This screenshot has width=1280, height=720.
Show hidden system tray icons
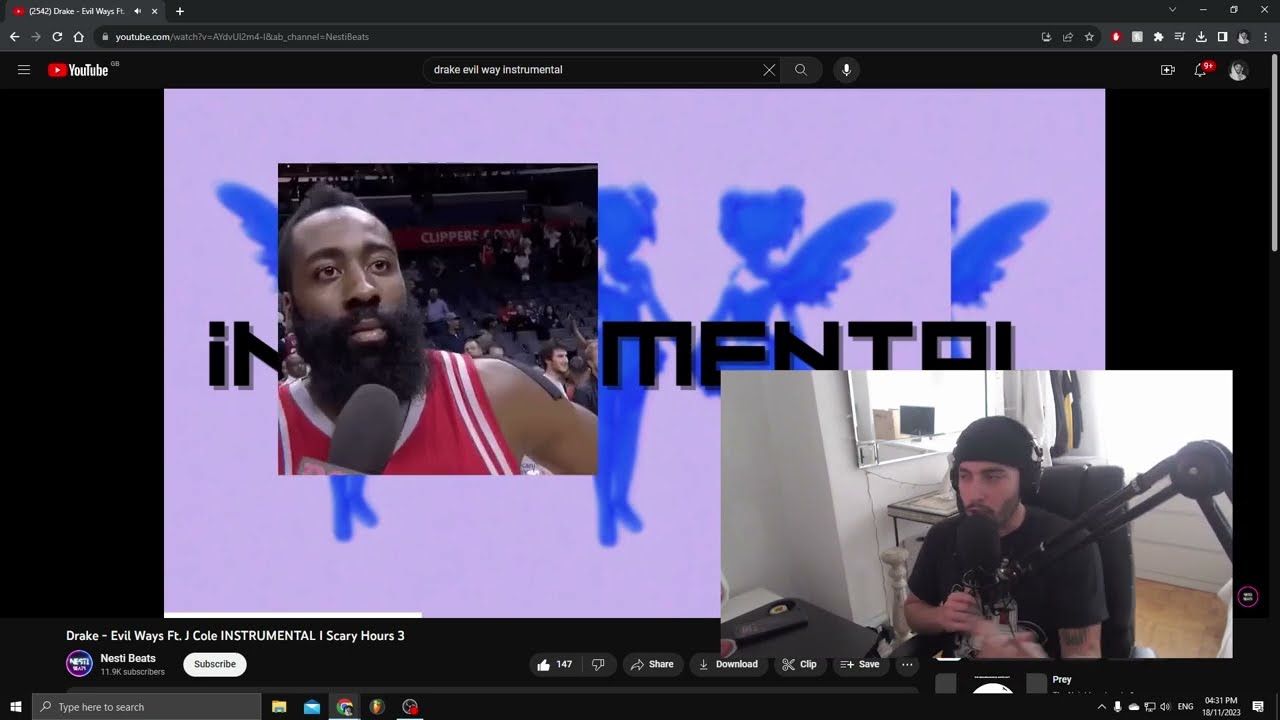tap(1102, 707)
